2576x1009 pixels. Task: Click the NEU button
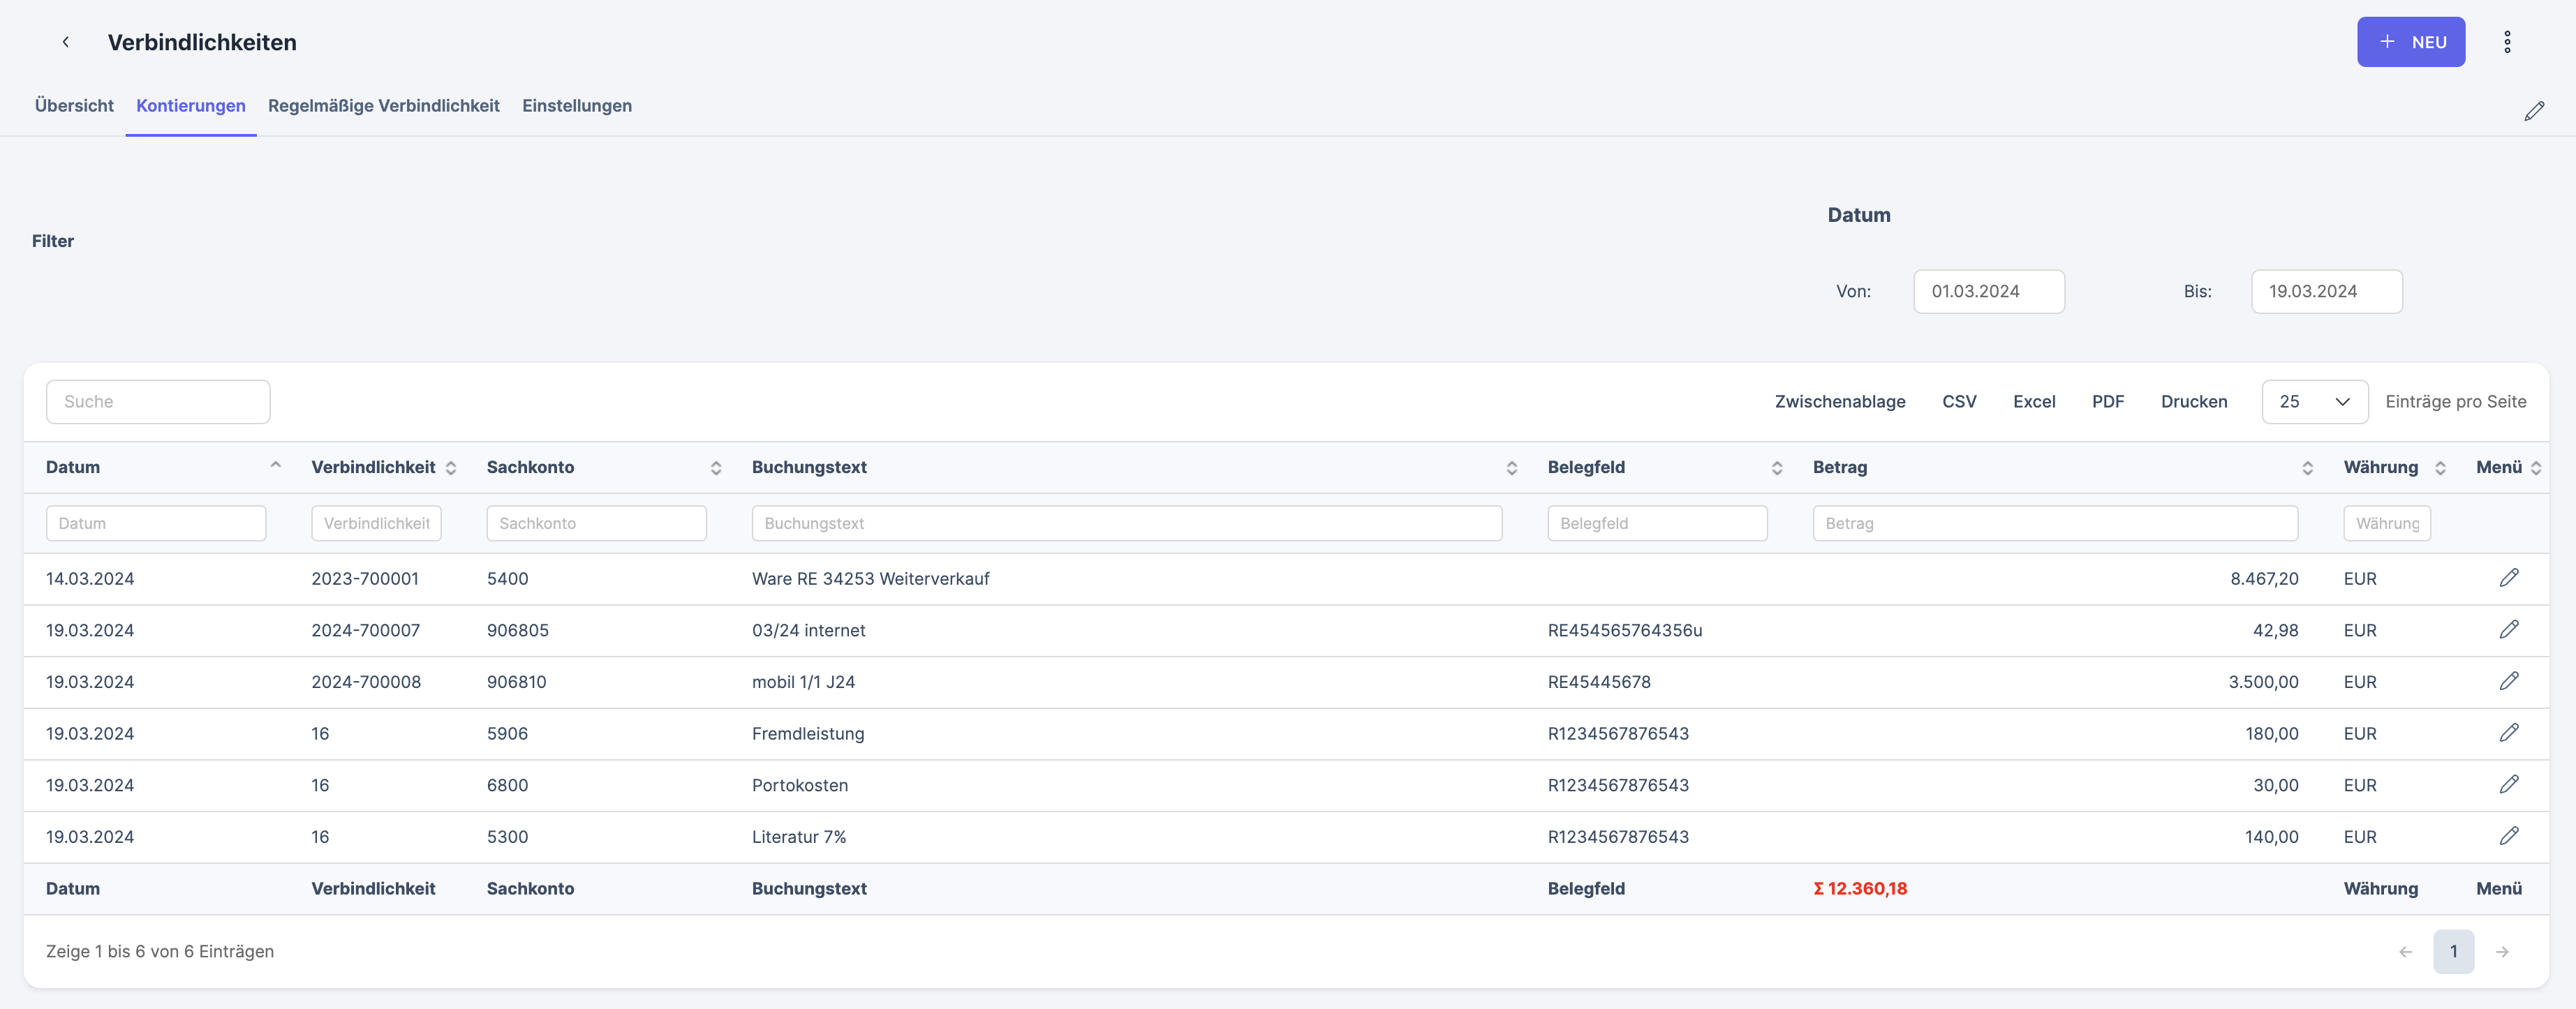(x=2410, y=42)
